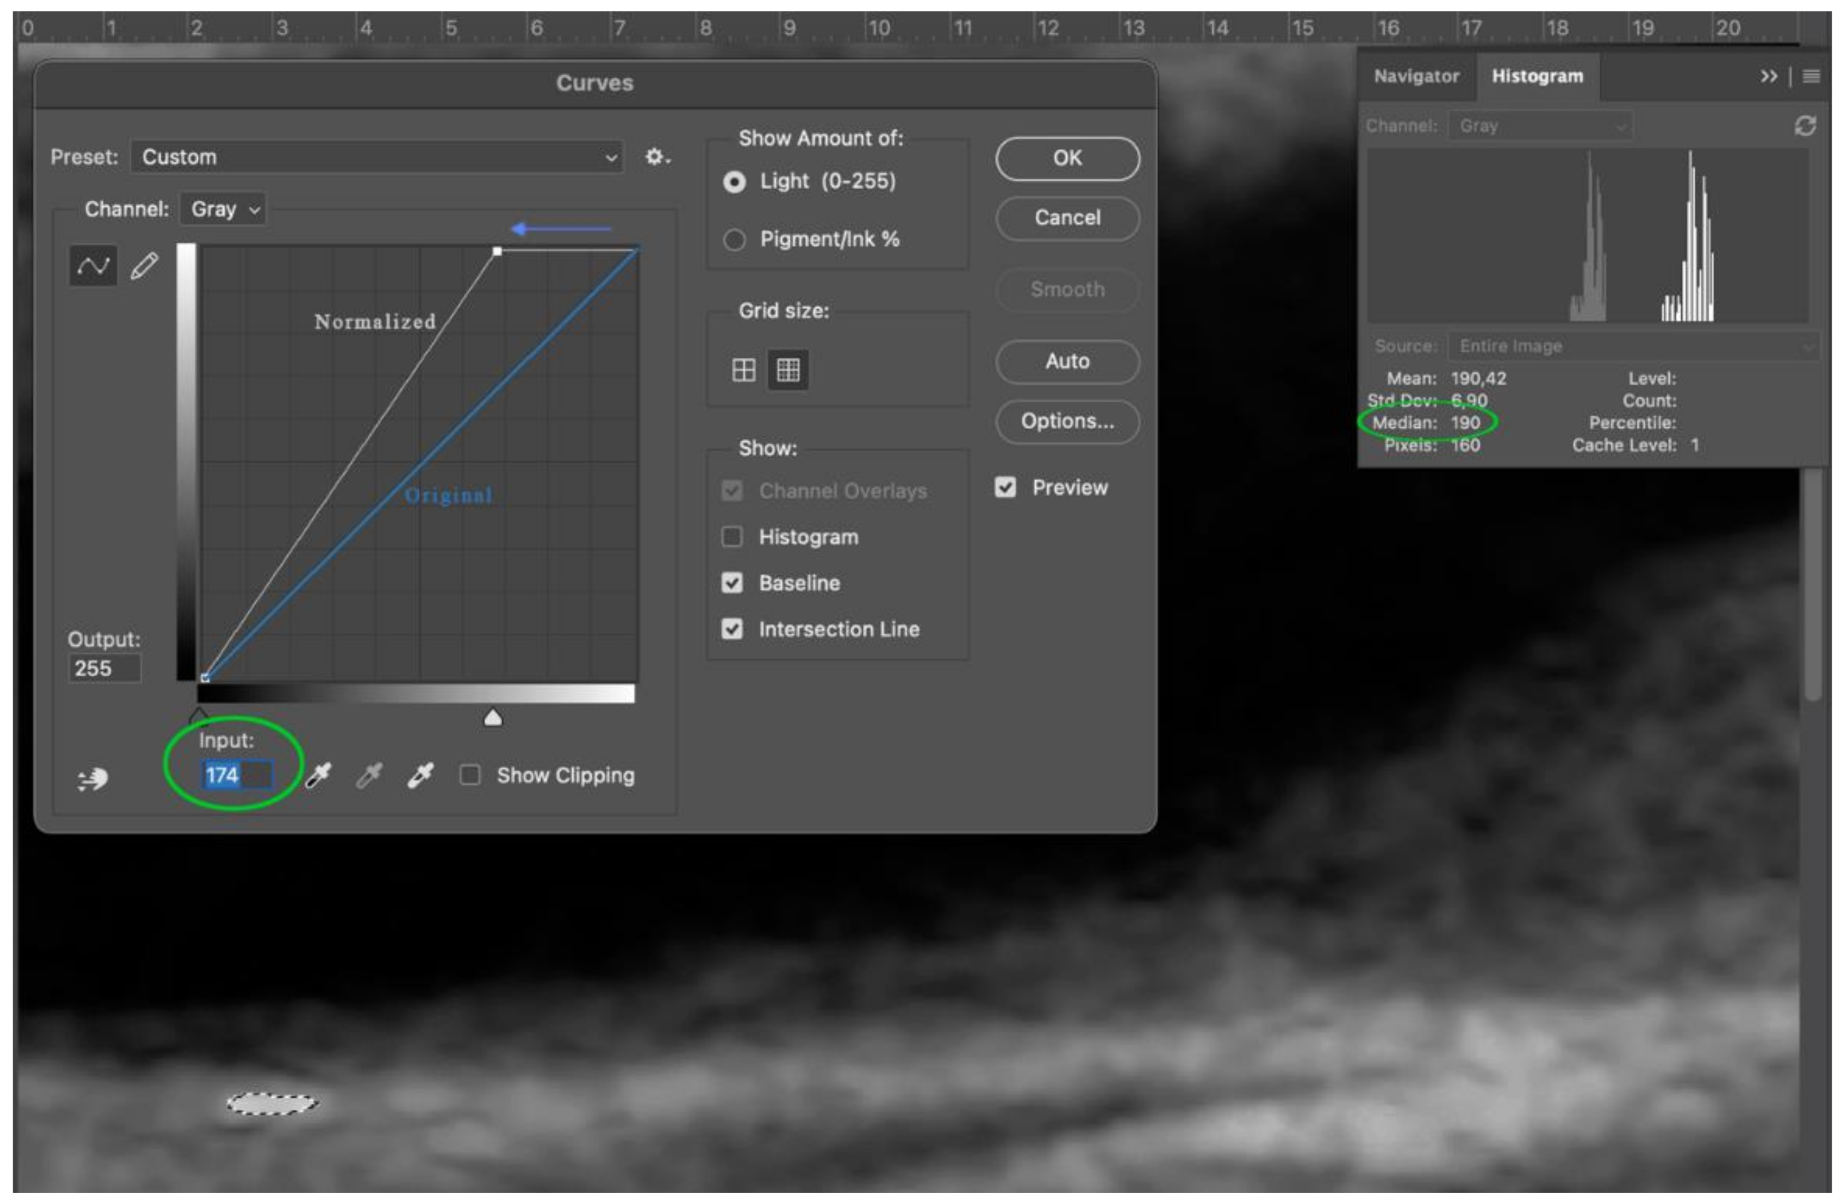
Task: Open the Preset dropdown showing Custom
Action: (x=375, y=157)
